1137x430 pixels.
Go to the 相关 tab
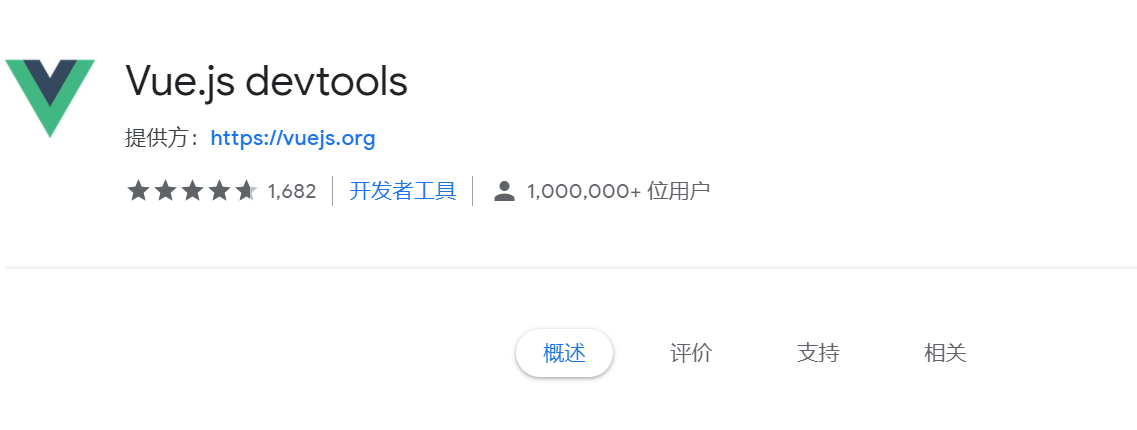945,353
